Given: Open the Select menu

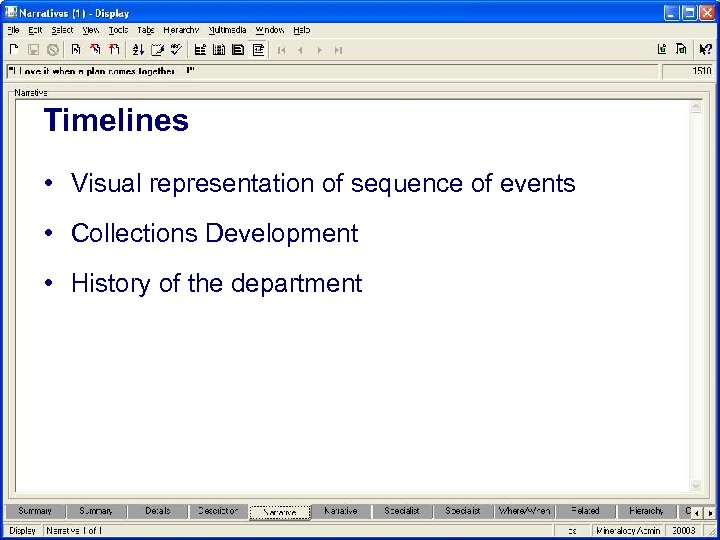Looking at the screenshot, I should 62,30.
